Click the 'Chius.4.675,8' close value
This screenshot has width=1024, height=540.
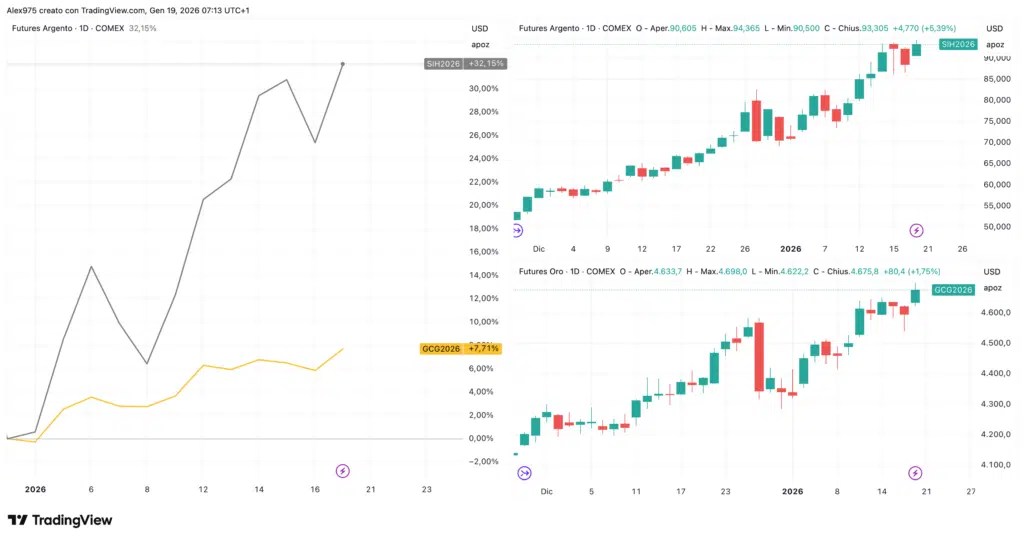point(853,272)
